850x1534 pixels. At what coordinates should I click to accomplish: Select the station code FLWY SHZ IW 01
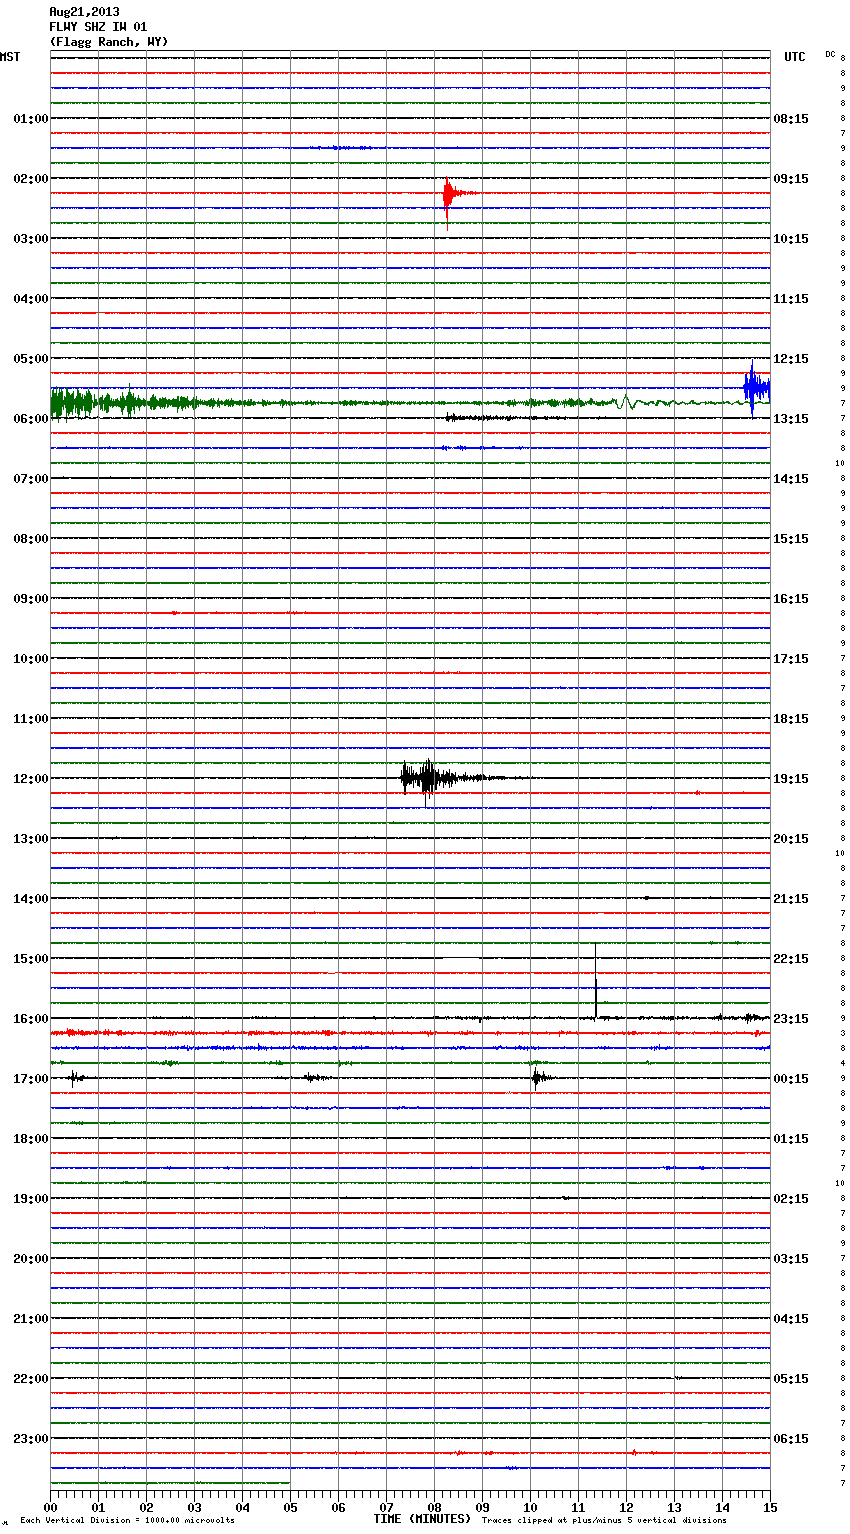pyautogui.click(x=98, y=27)
